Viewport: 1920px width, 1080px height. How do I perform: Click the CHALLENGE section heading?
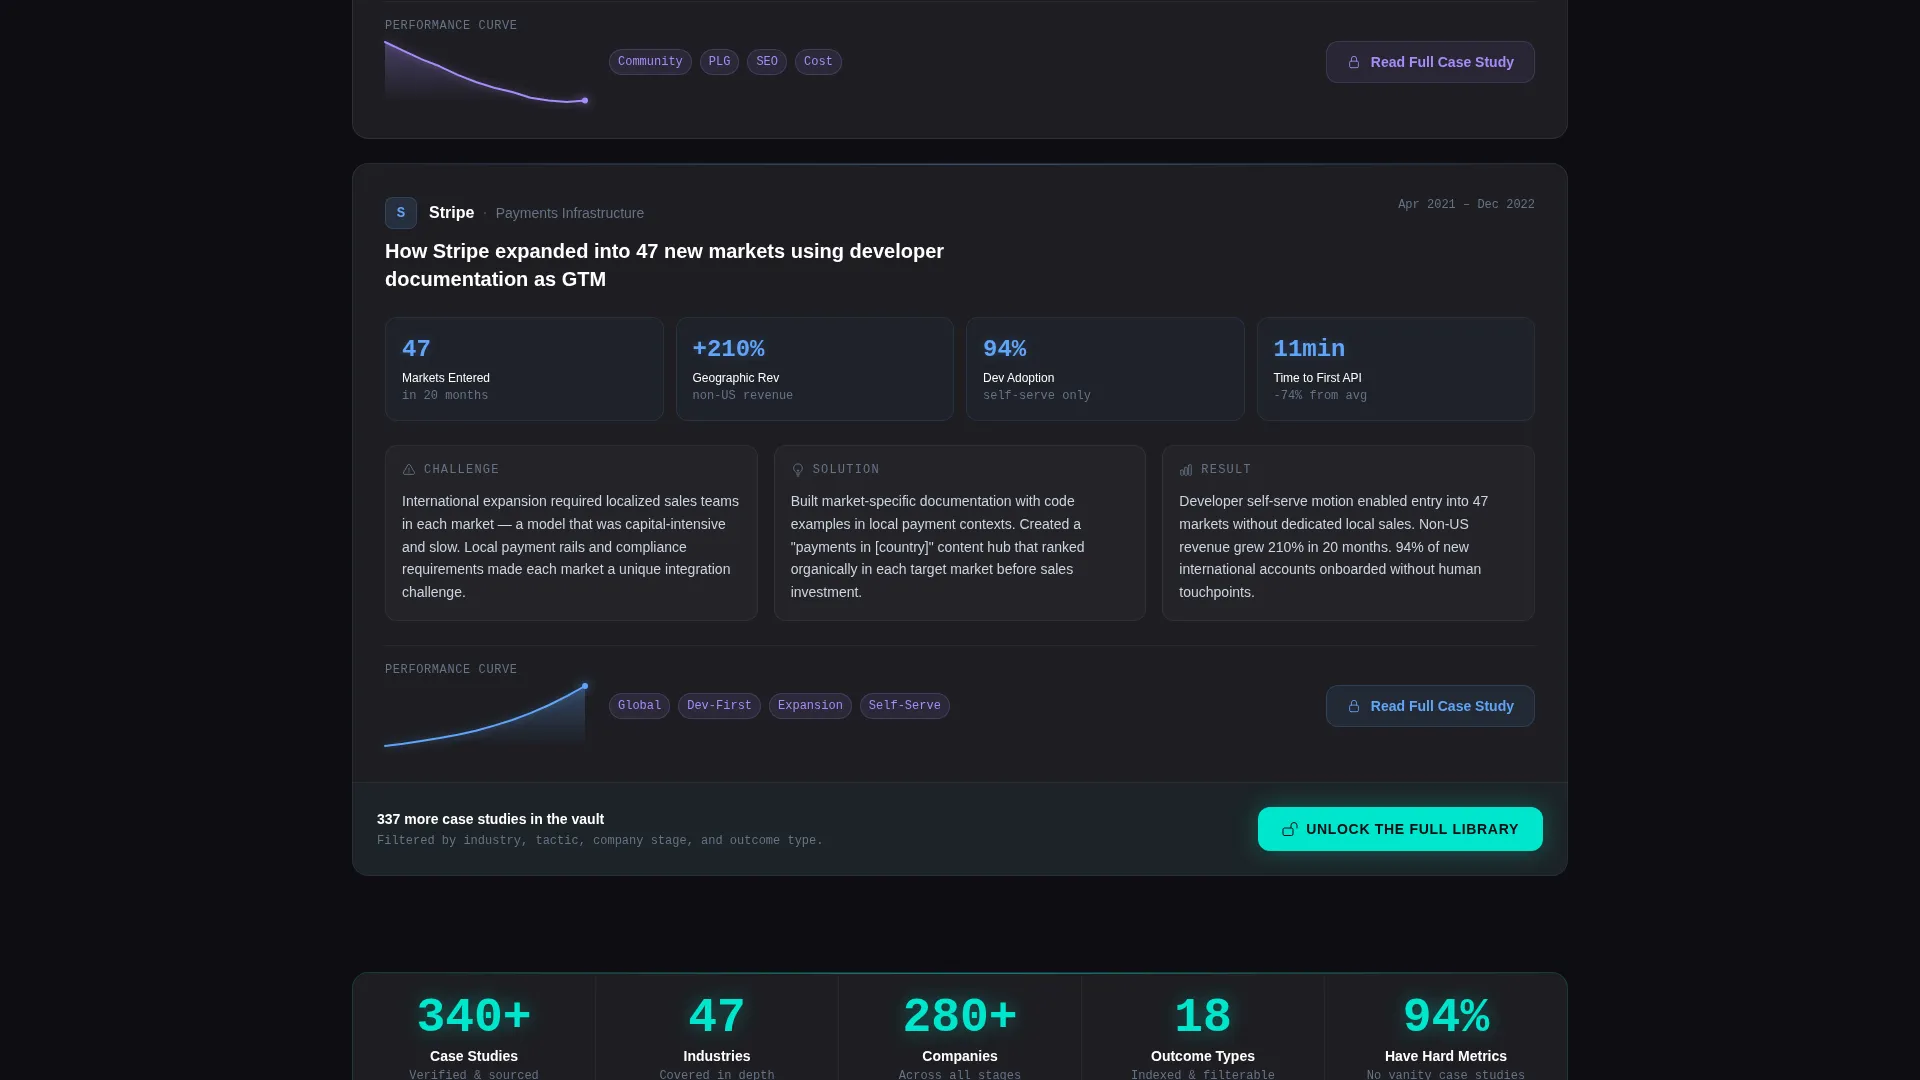(x=461, y=470)
